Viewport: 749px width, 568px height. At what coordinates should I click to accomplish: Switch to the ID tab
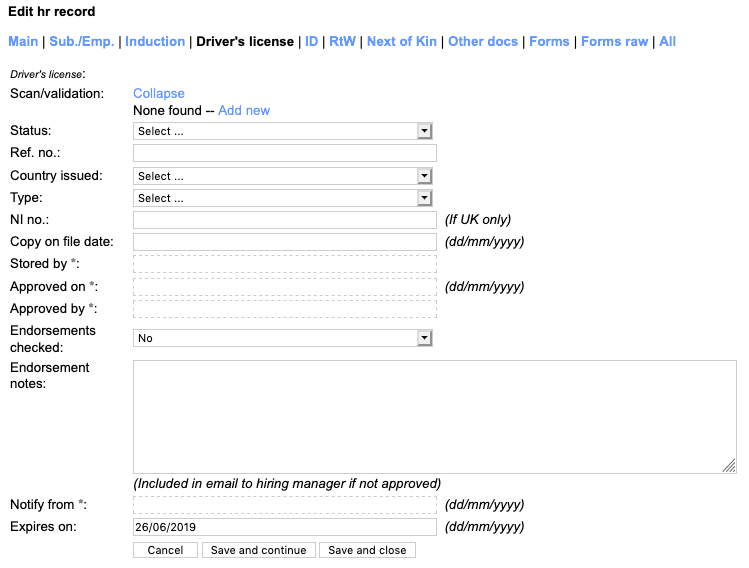[312, 41]
